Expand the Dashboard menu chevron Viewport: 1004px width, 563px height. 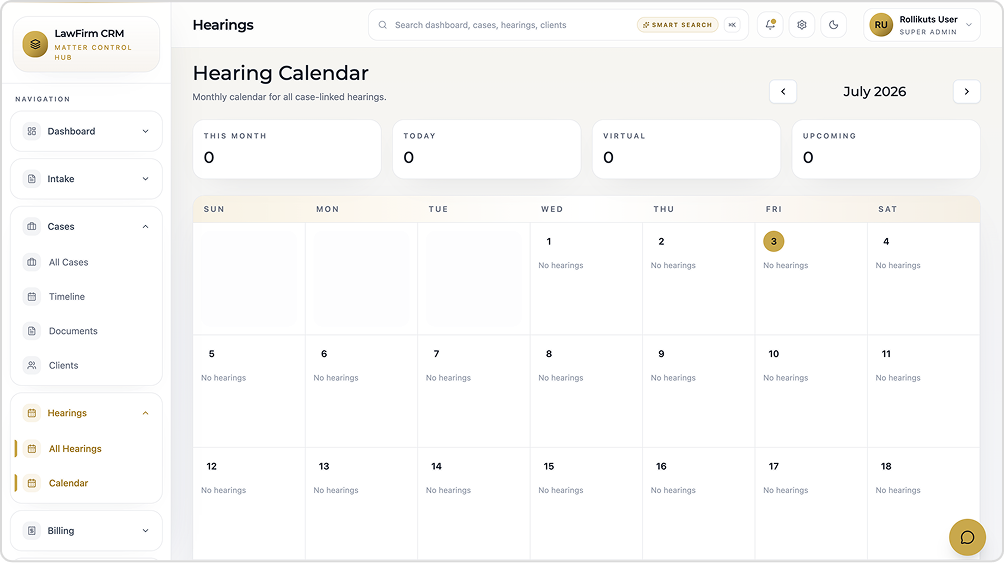[x=145, y=131]
